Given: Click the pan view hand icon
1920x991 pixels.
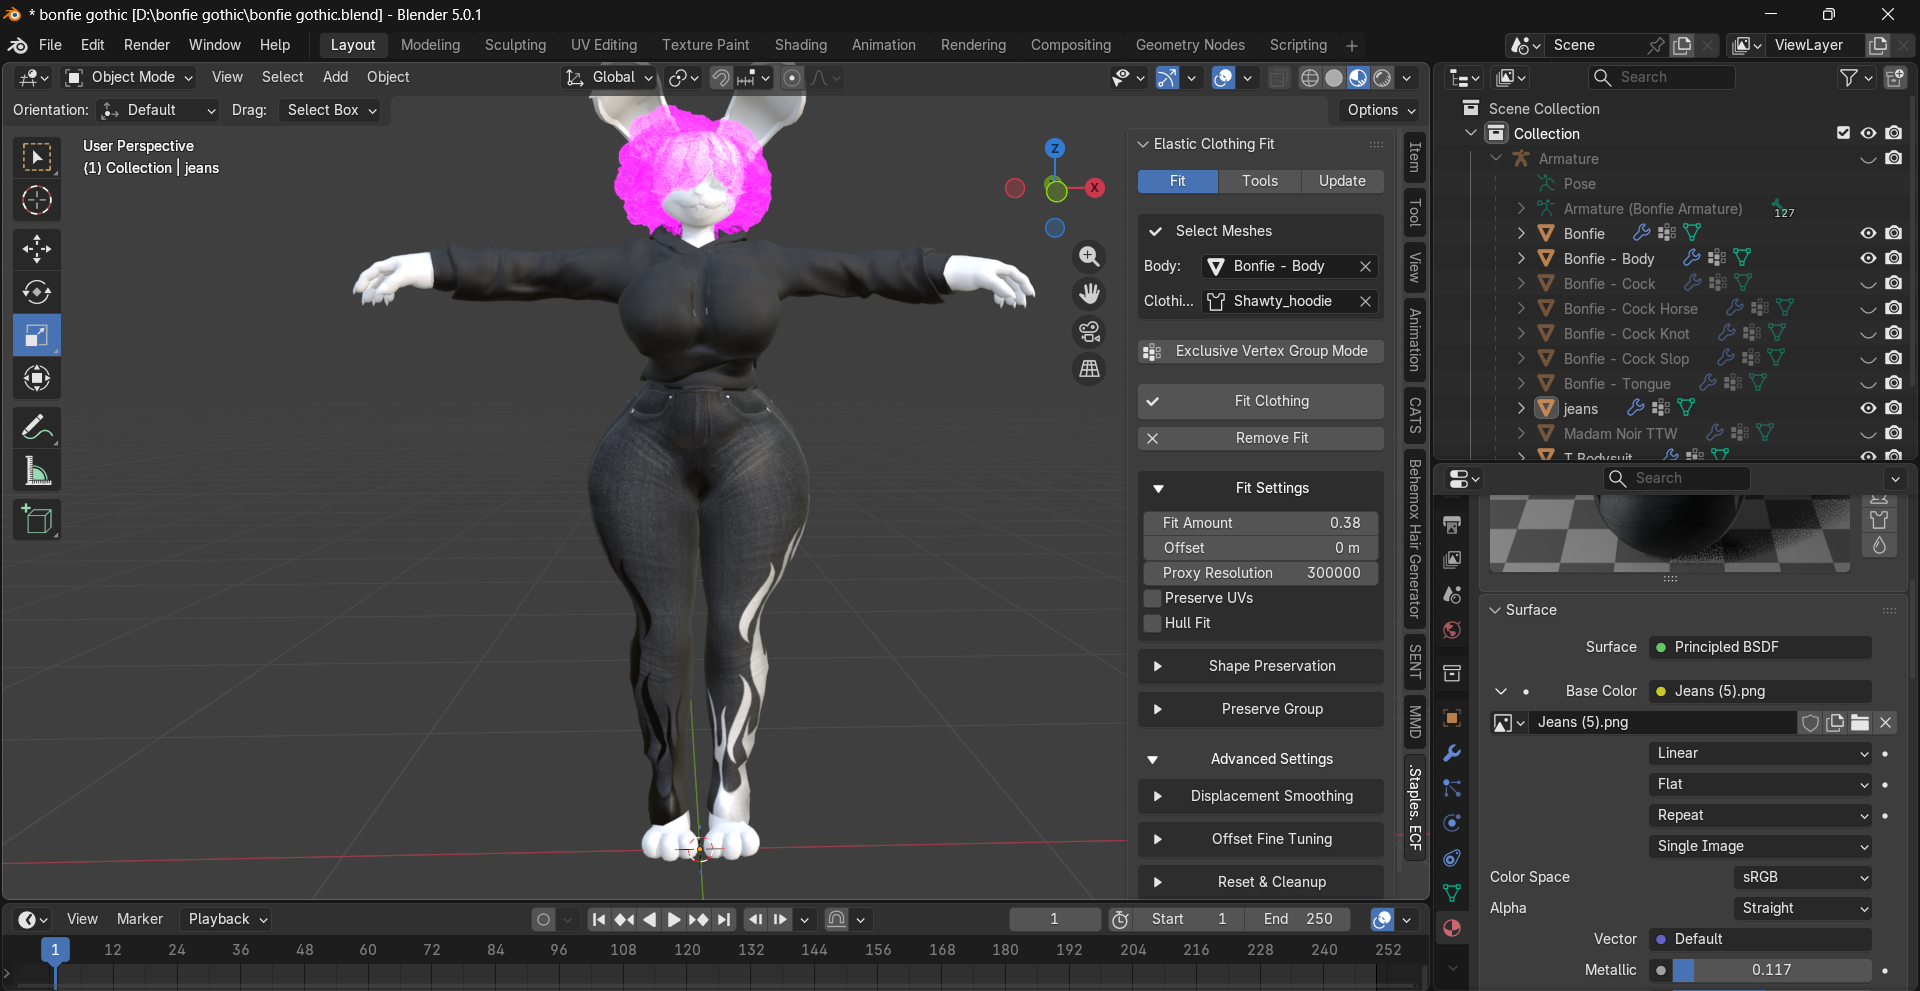Looking at the screenshot, I should pyautogui.click(x=1089, y=294).
